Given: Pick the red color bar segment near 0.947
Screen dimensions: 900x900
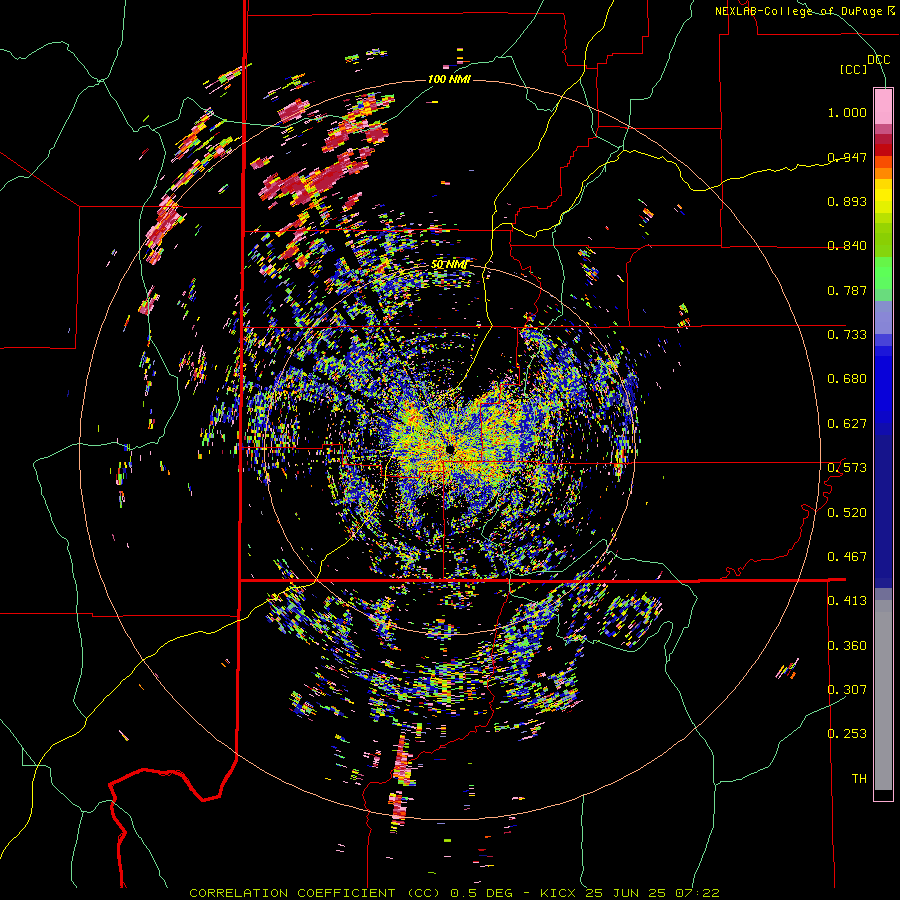Looking at the screenshot, I should (883, 150).
